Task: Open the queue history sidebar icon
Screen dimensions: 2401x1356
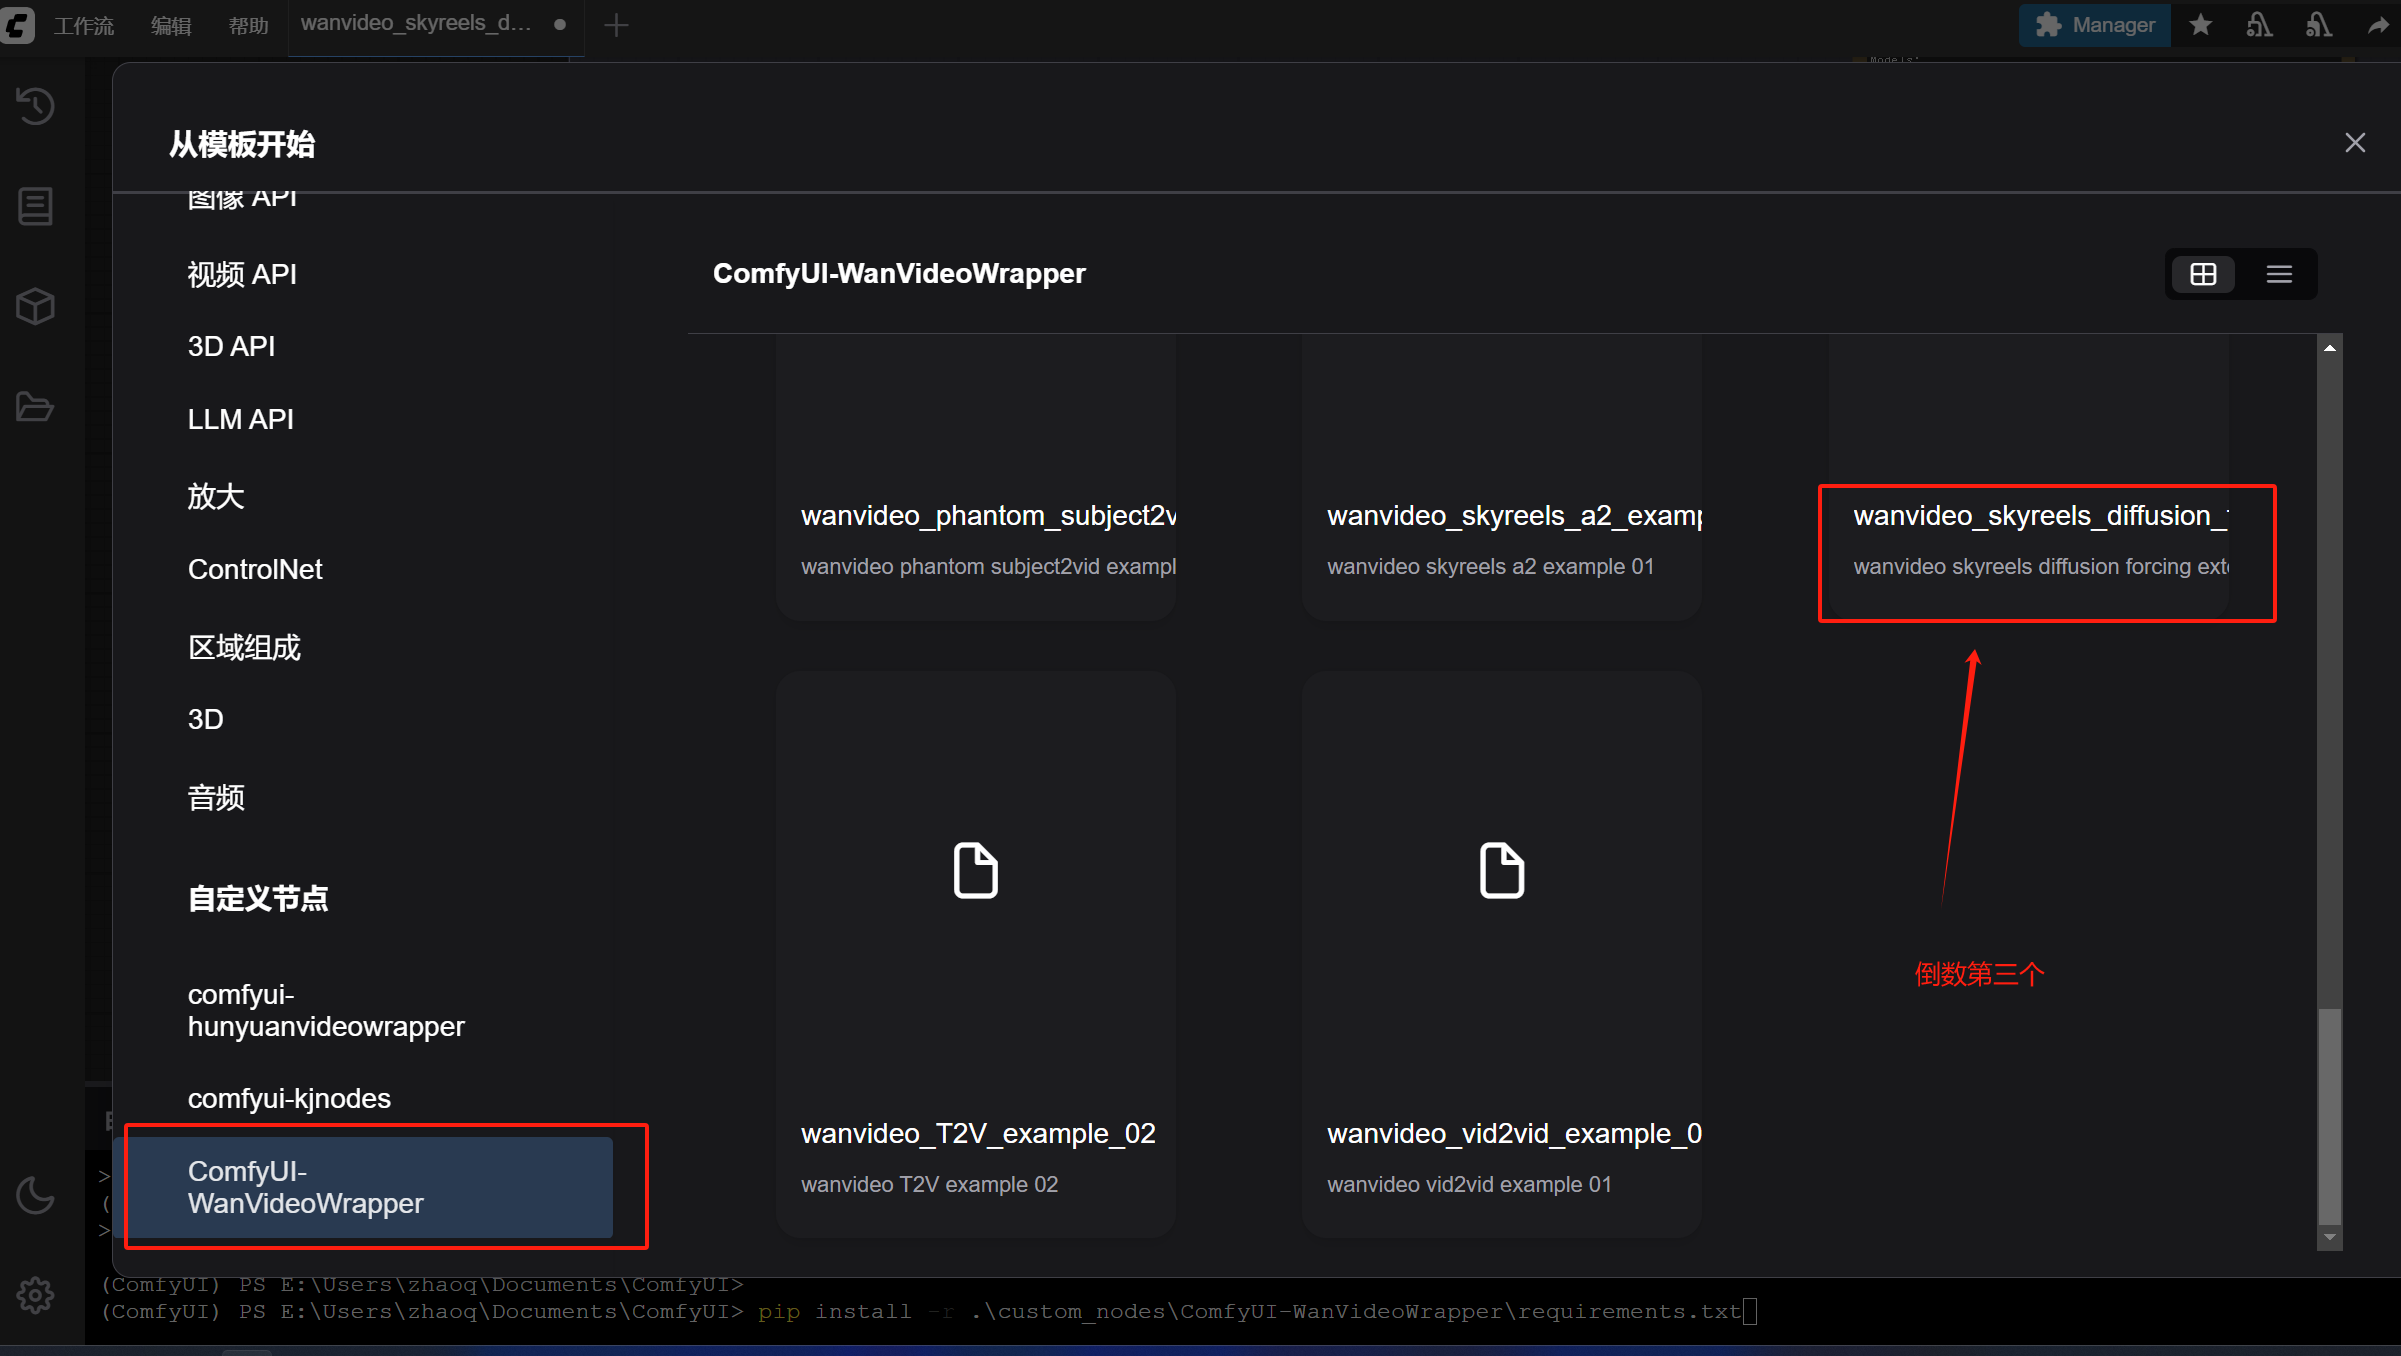Action: pos(36,106)
